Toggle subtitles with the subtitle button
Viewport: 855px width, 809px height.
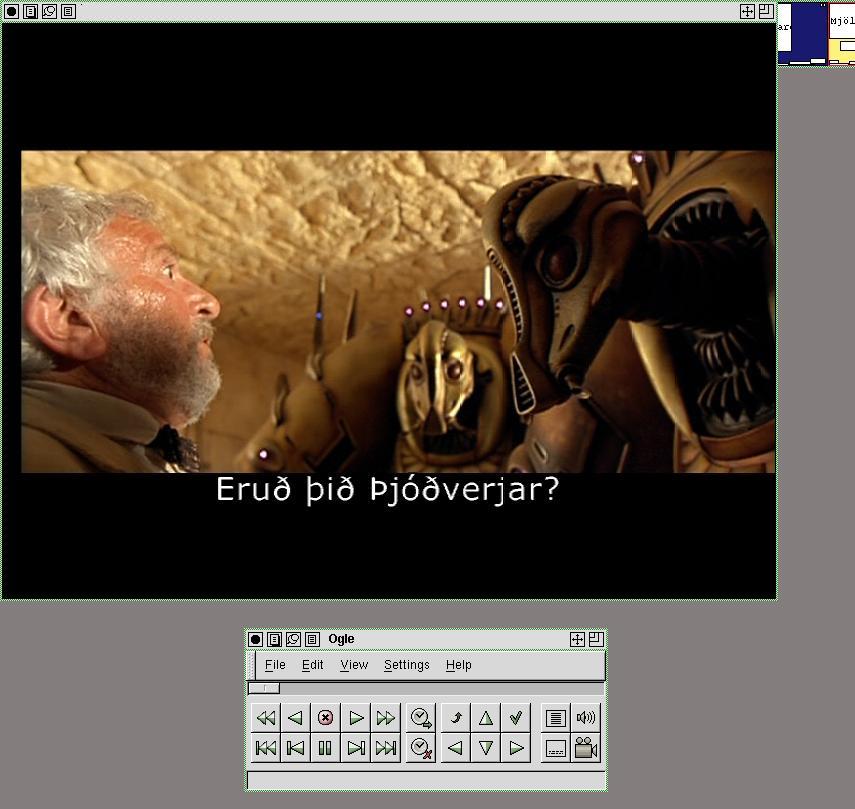(556, 748)
